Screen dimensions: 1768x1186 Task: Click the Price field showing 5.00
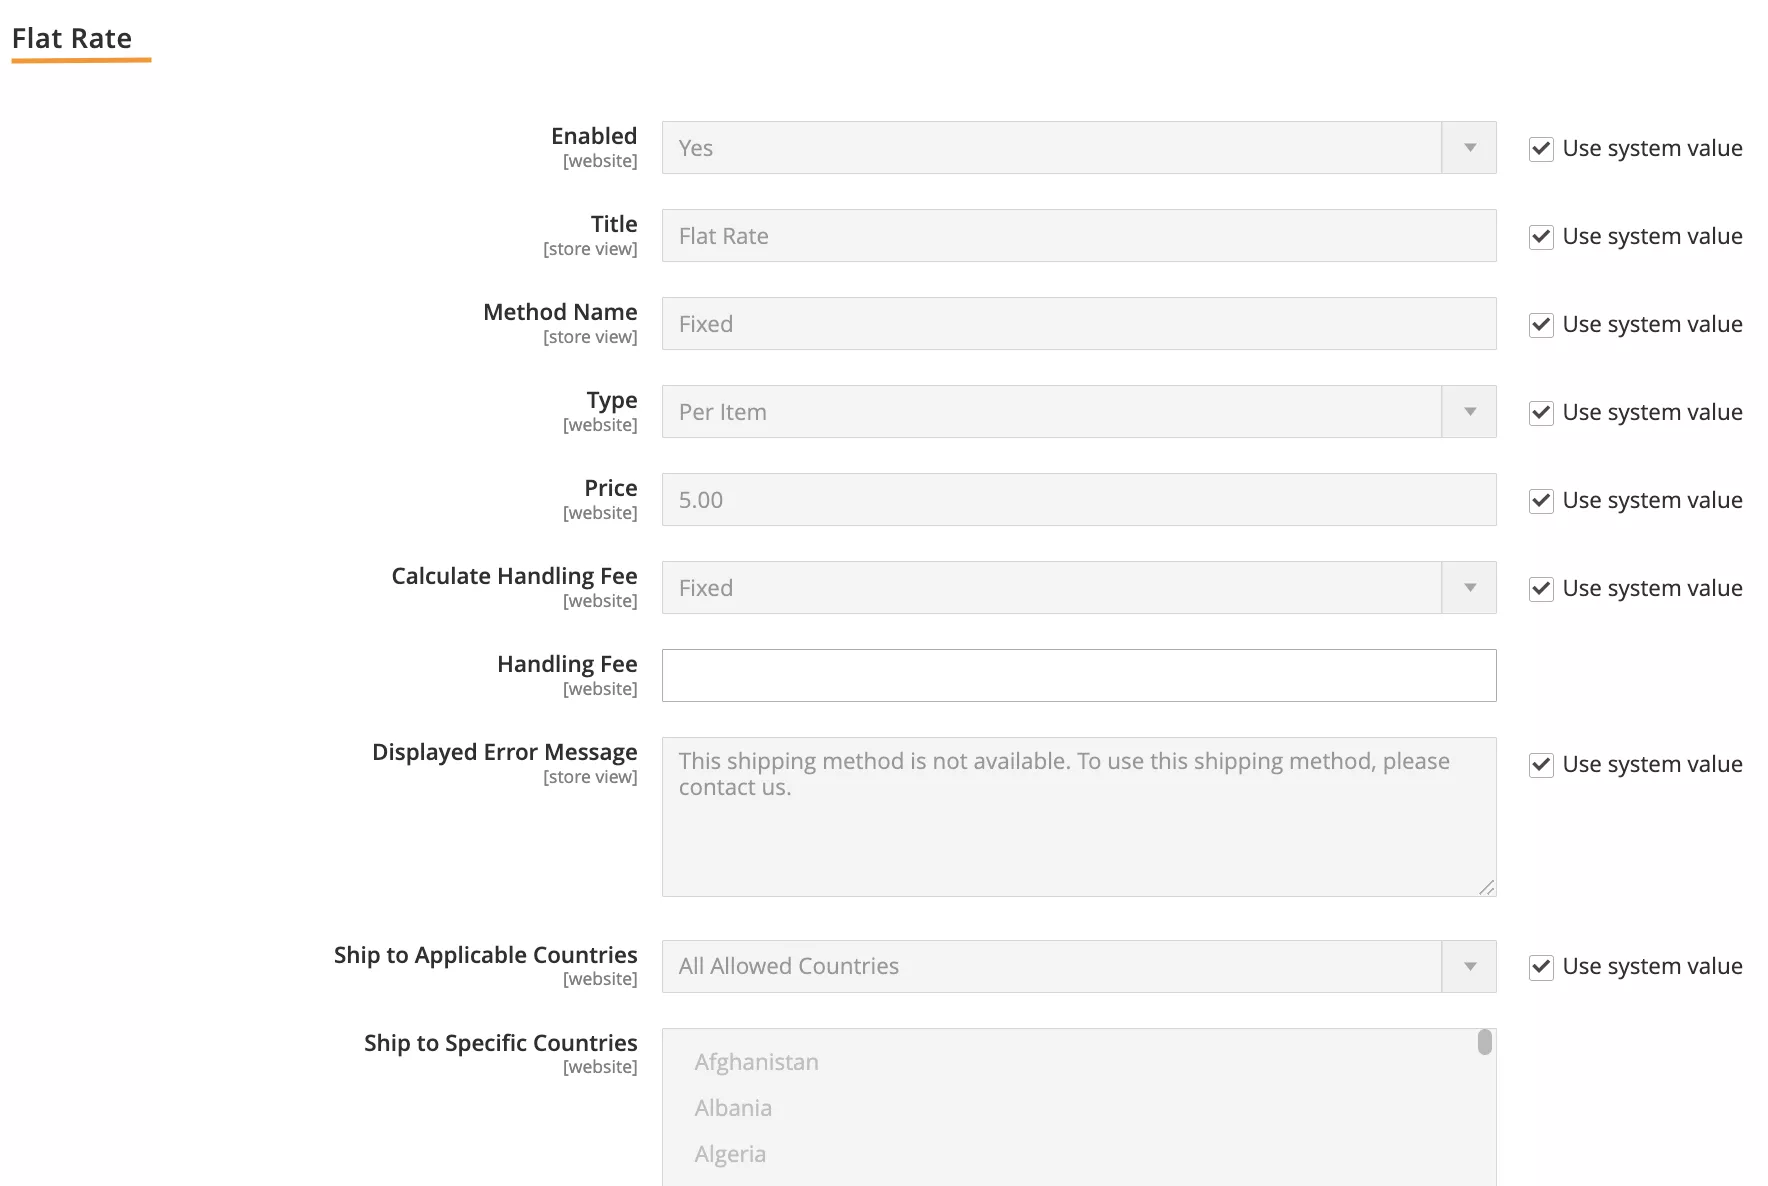[1078, 500]
